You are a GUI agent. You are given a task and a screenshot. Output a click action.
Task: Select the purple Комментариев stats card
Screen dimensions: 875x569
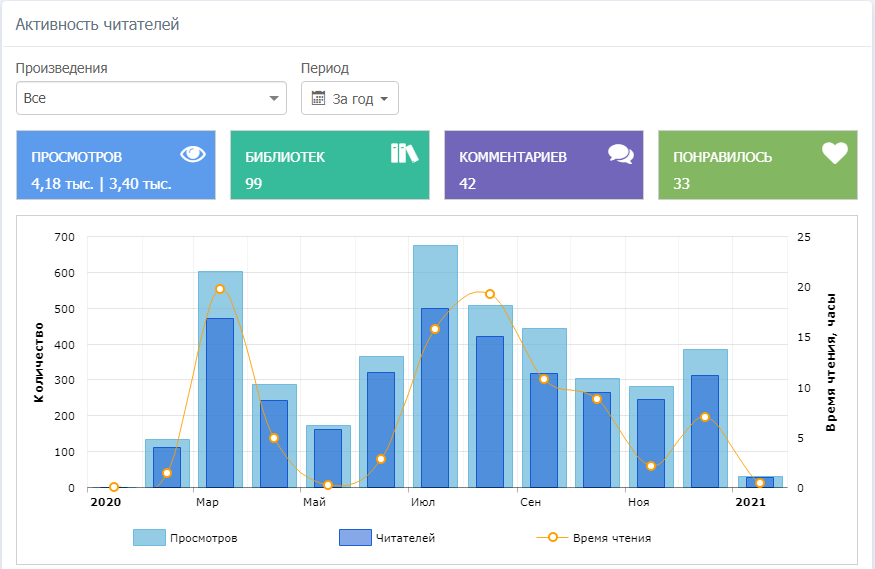point(544,164)
